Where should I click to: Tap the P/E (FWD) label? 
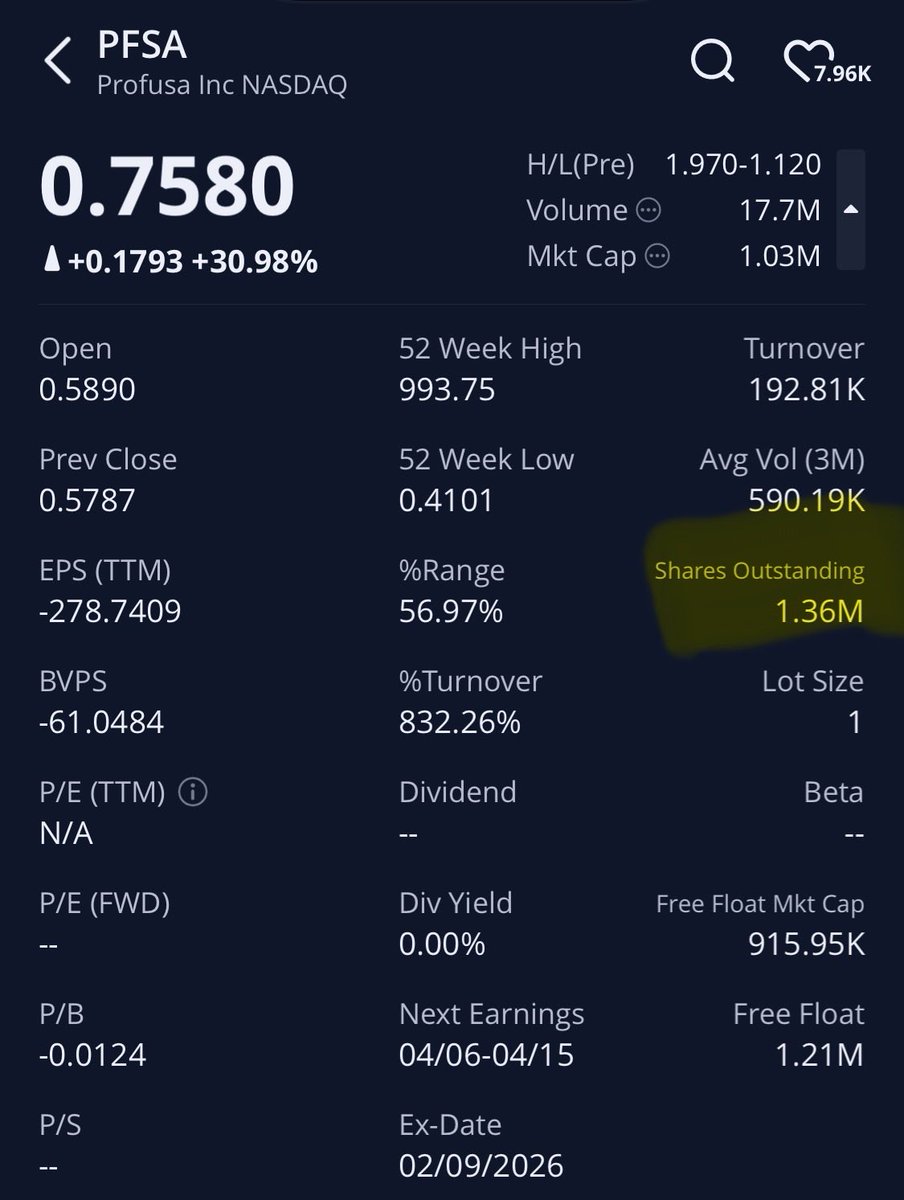104,904
